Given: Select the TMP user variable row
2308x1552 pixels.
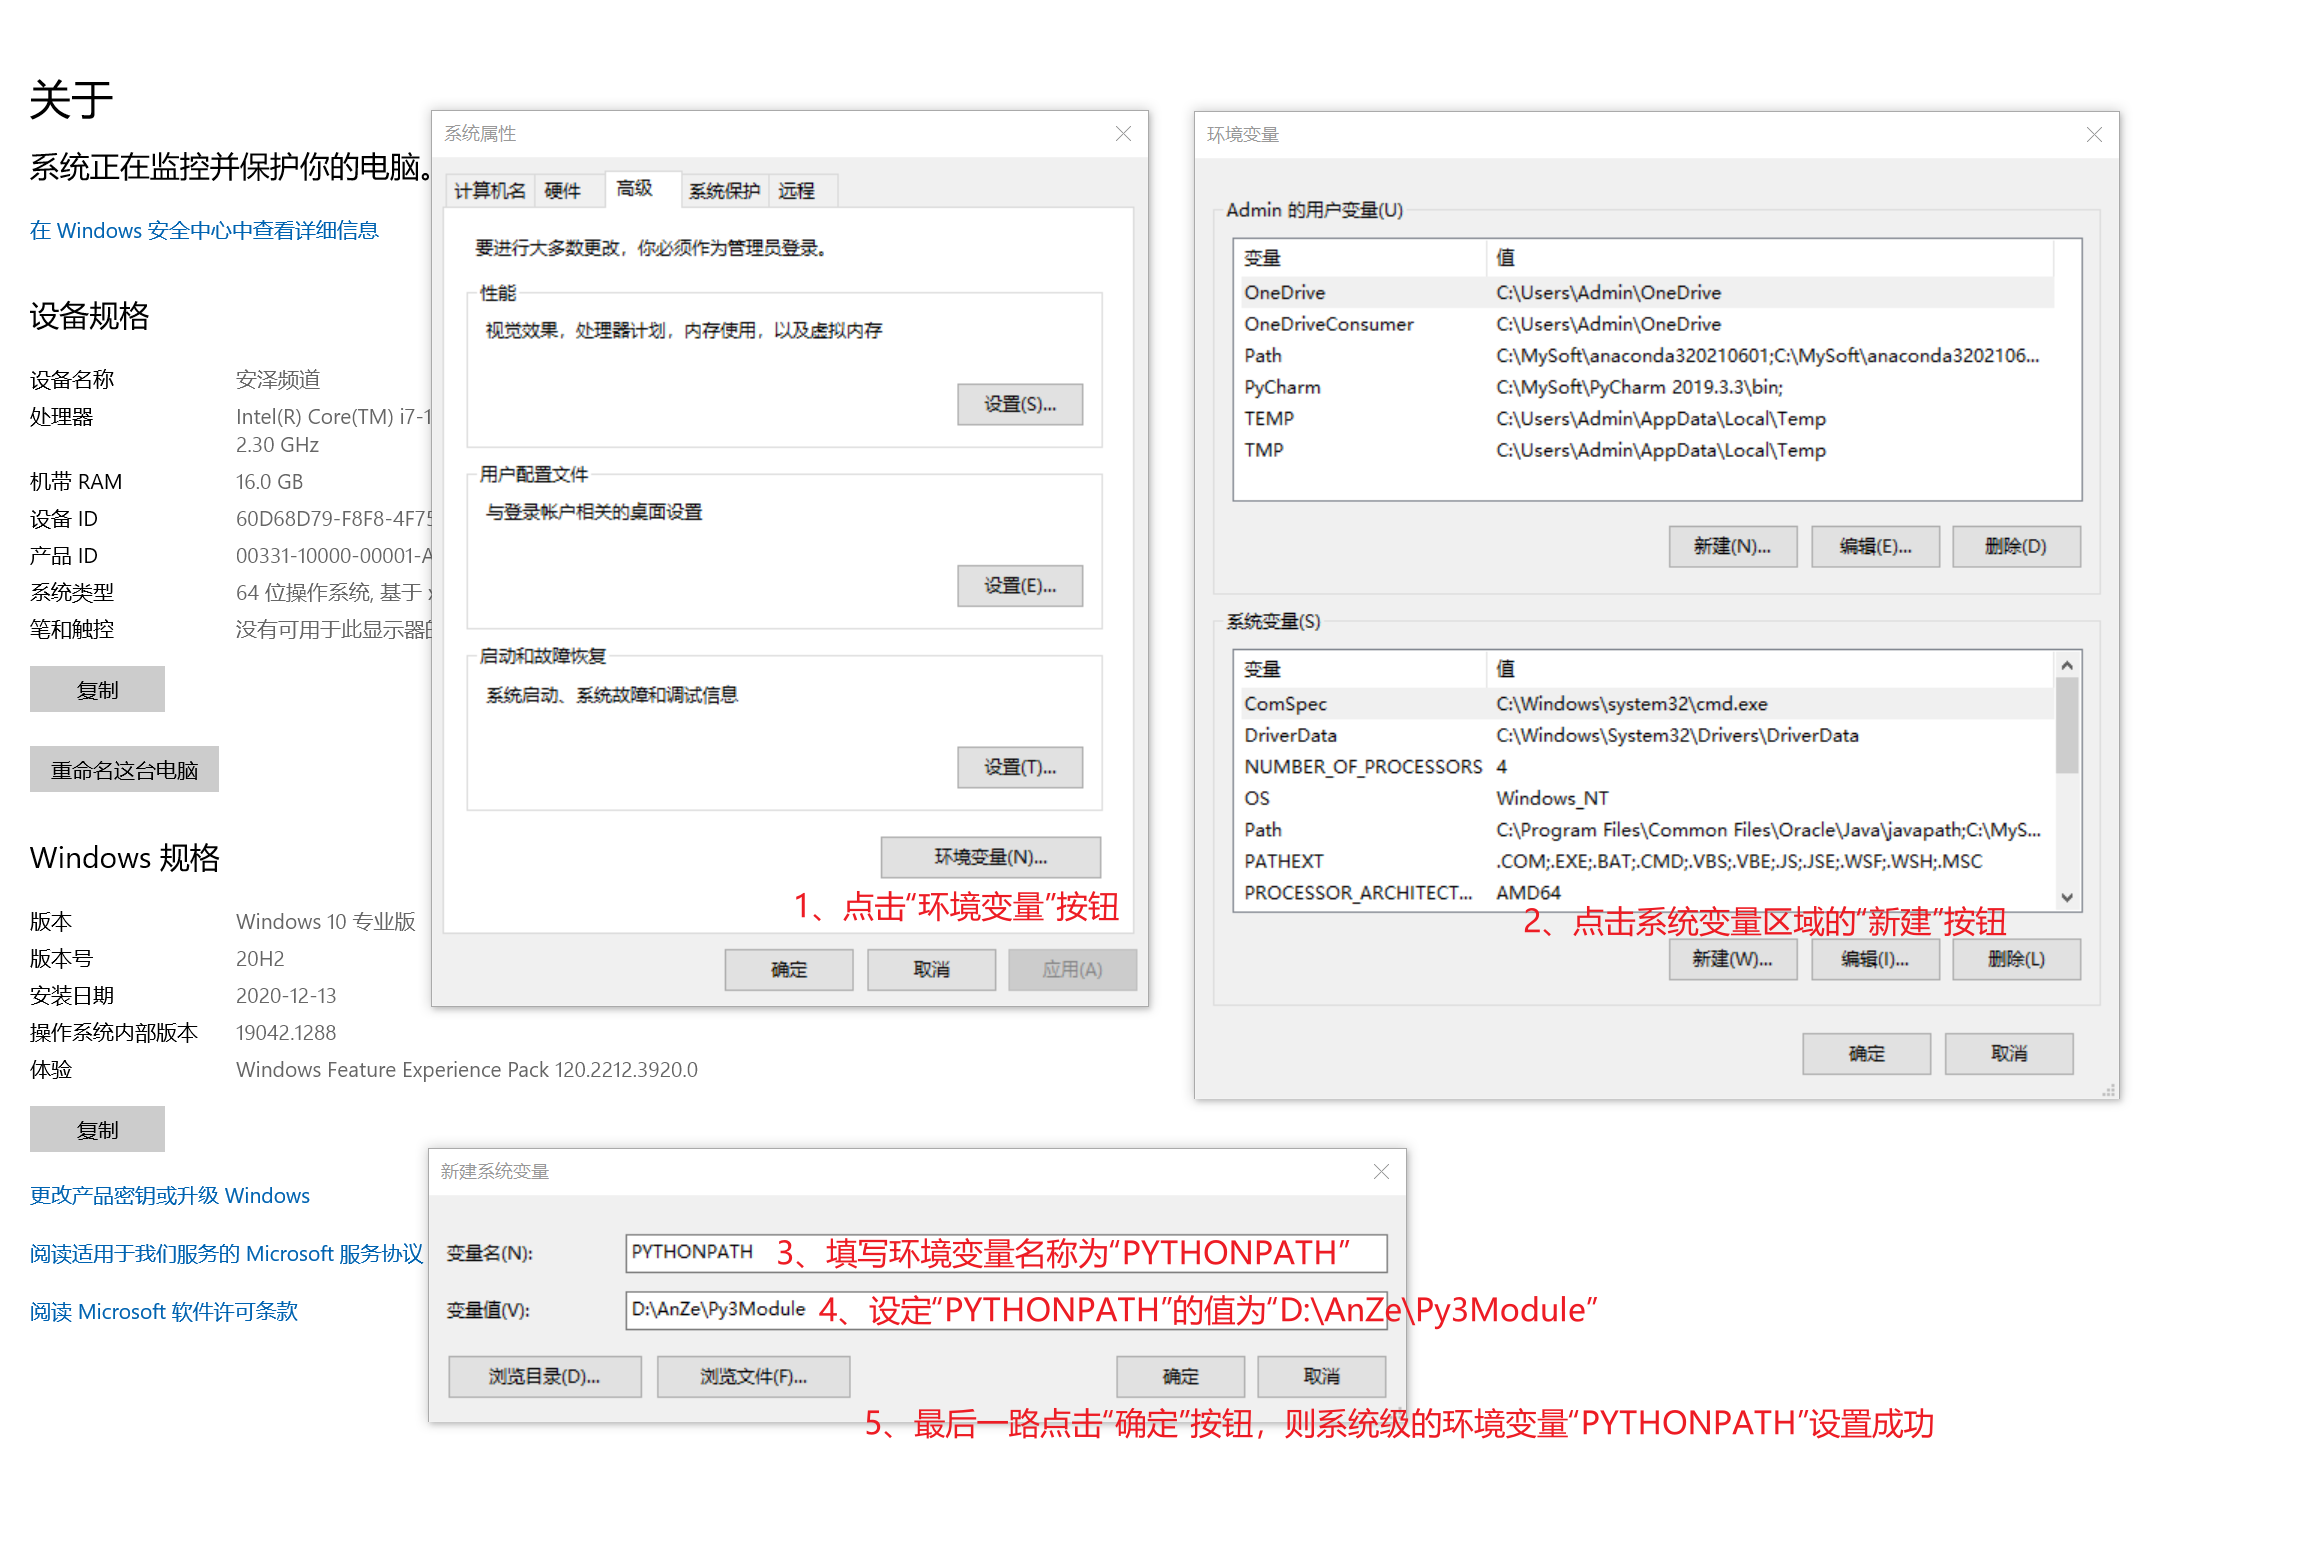Looking at the screenshot, I should (1647, 450).
